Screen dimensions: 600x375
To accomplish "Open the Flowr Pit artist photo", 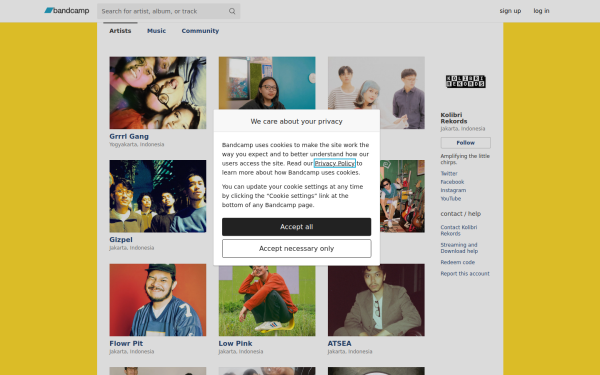I will point(158,300).
